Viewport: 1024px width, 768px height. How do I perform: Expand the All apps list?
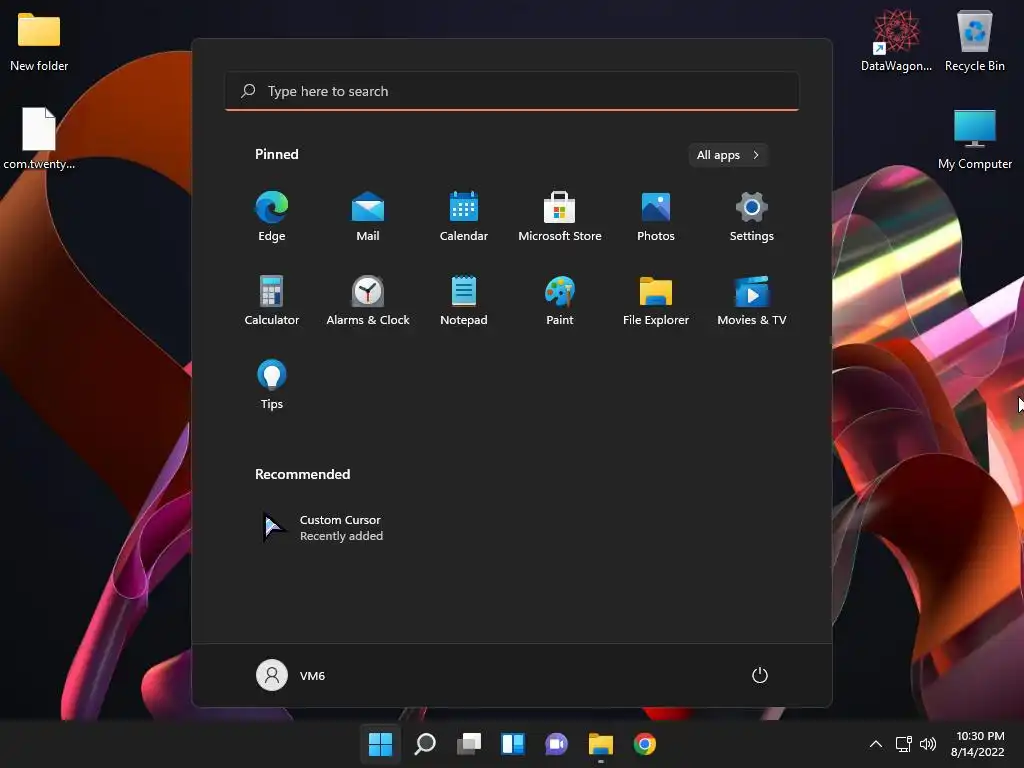[728, 155]
